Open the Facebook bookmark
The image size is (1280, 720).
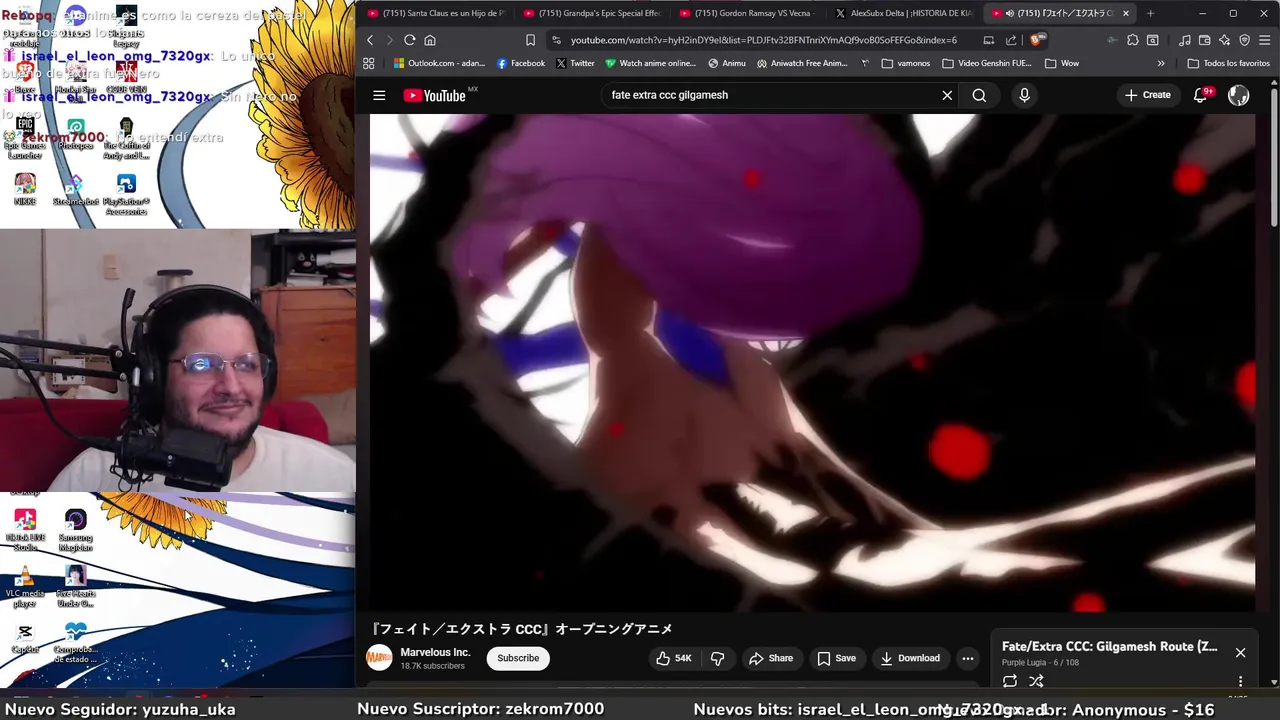[x=521, y=63]
